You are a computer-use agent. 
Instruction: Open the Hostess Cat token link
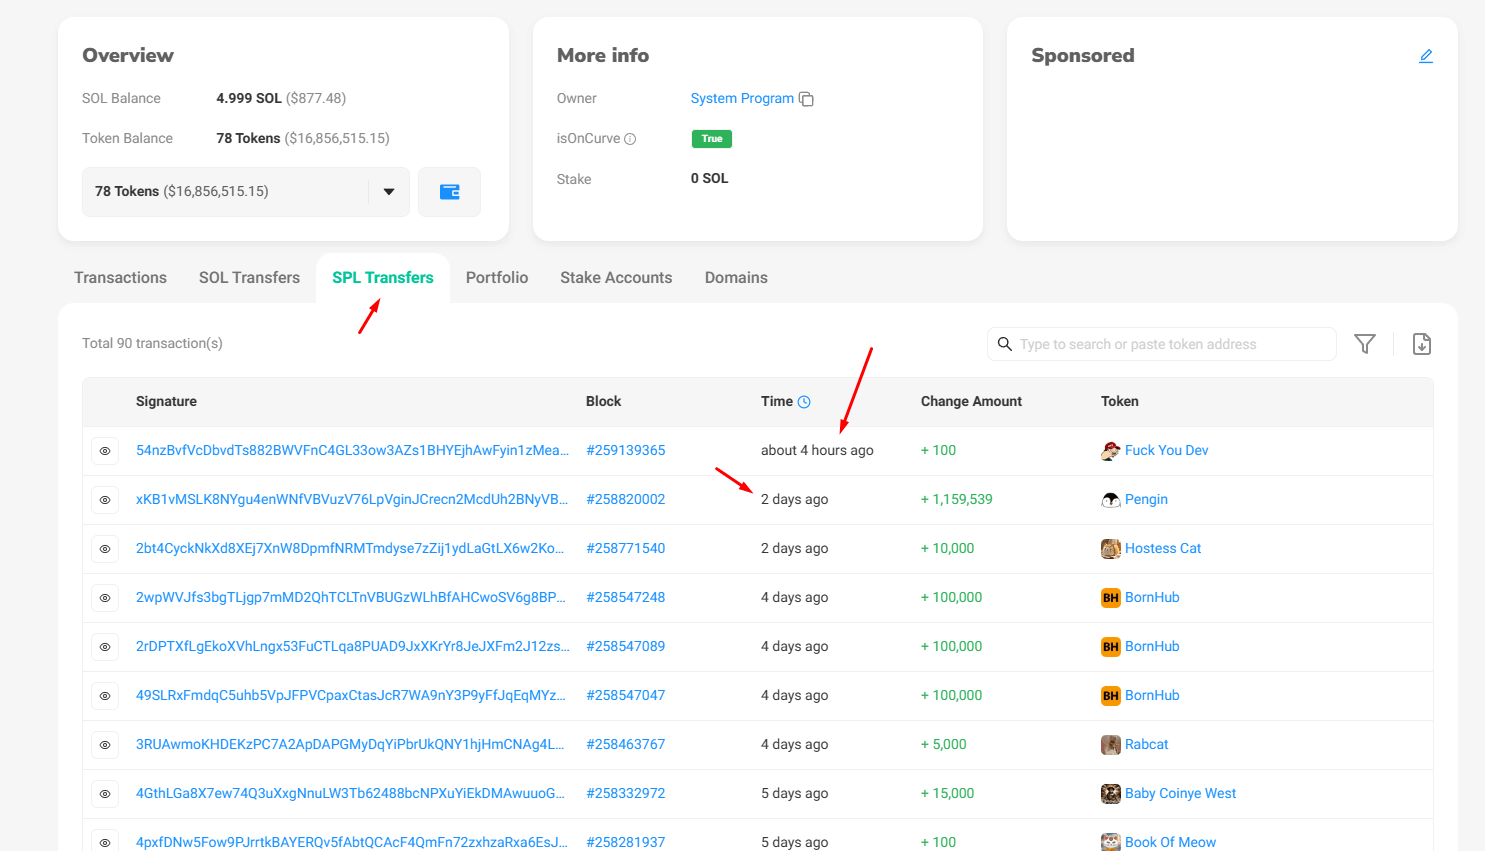pos(1162,549)
